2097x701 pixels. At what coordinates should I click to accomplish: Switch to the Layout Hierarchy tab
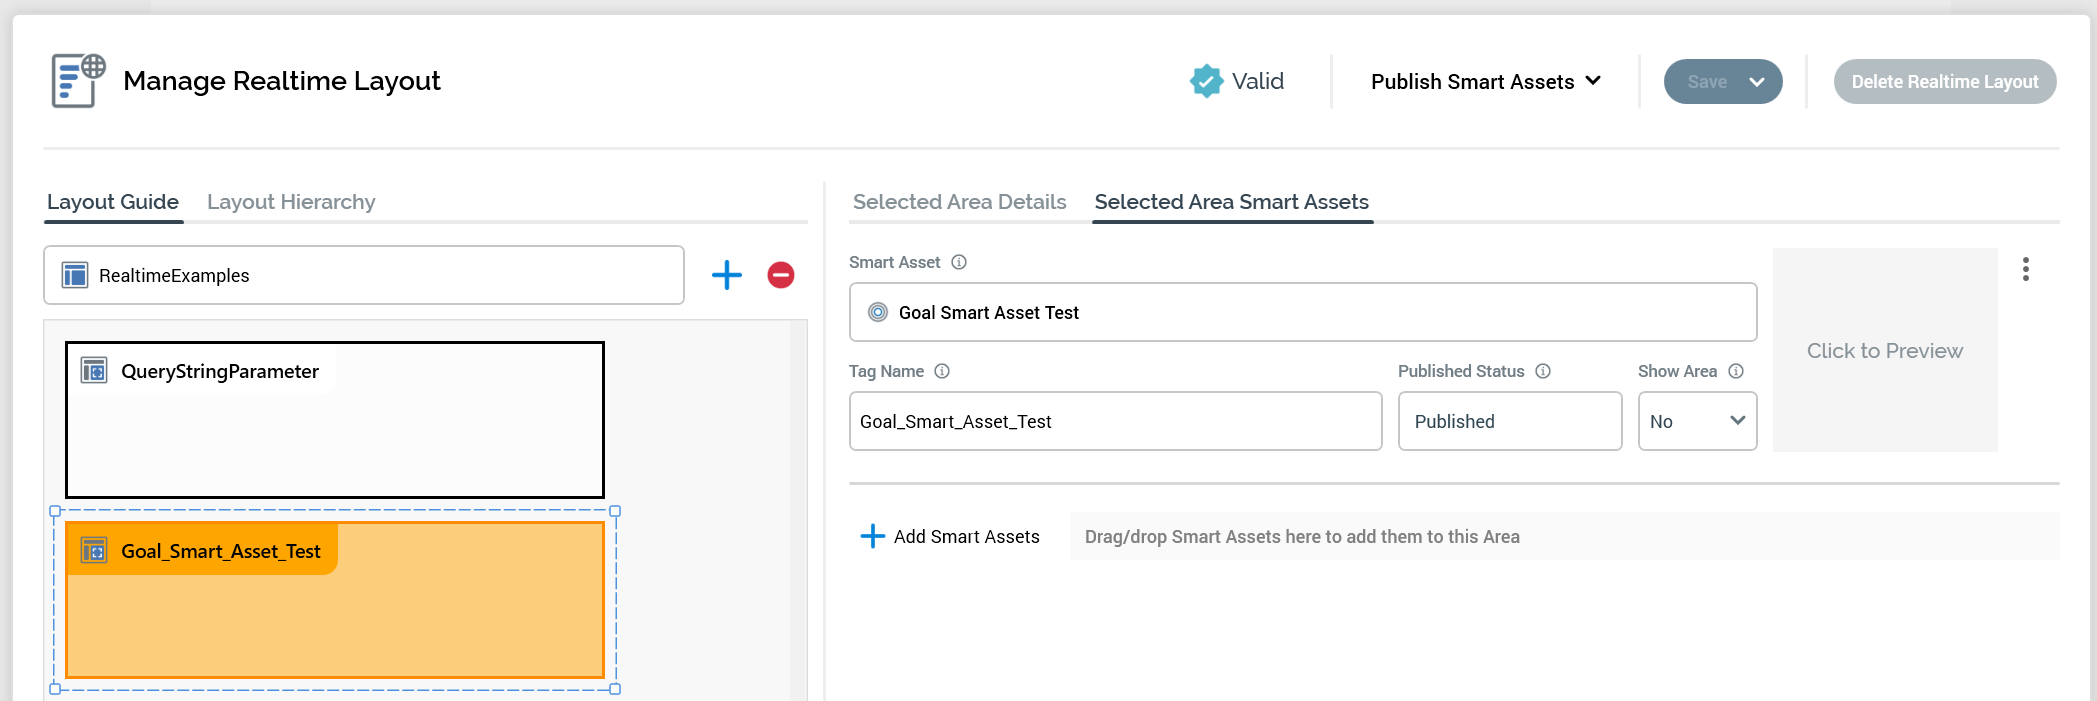pos(291,202)
